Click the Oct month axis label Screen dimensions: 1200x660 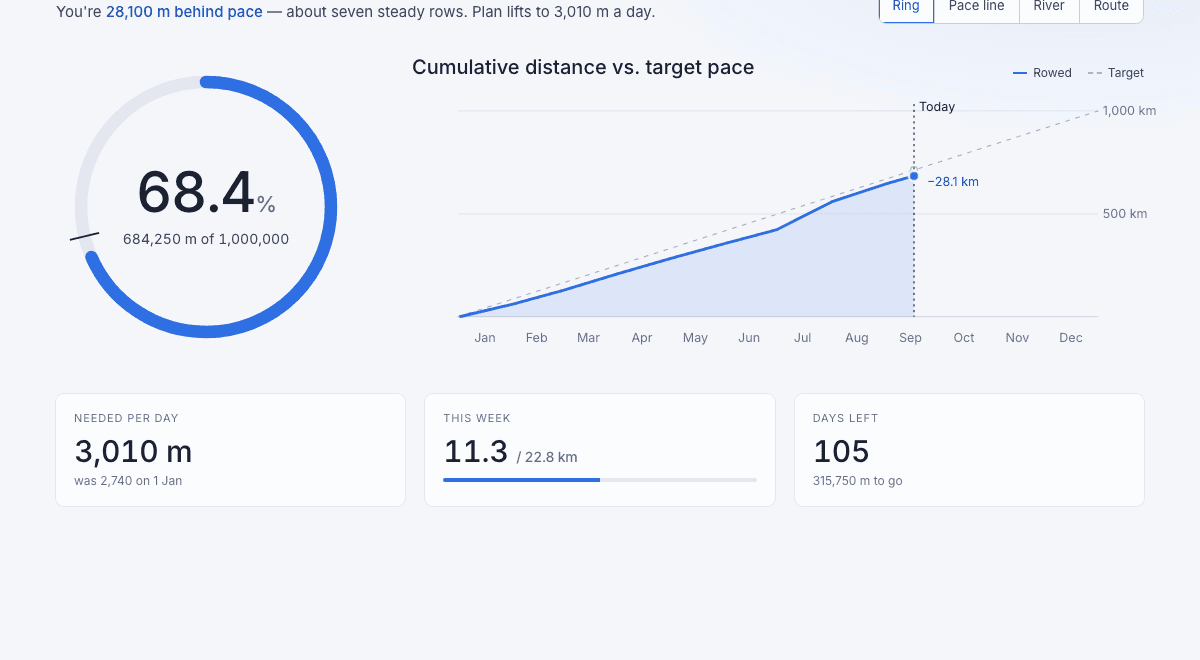[x=964, y=338]
